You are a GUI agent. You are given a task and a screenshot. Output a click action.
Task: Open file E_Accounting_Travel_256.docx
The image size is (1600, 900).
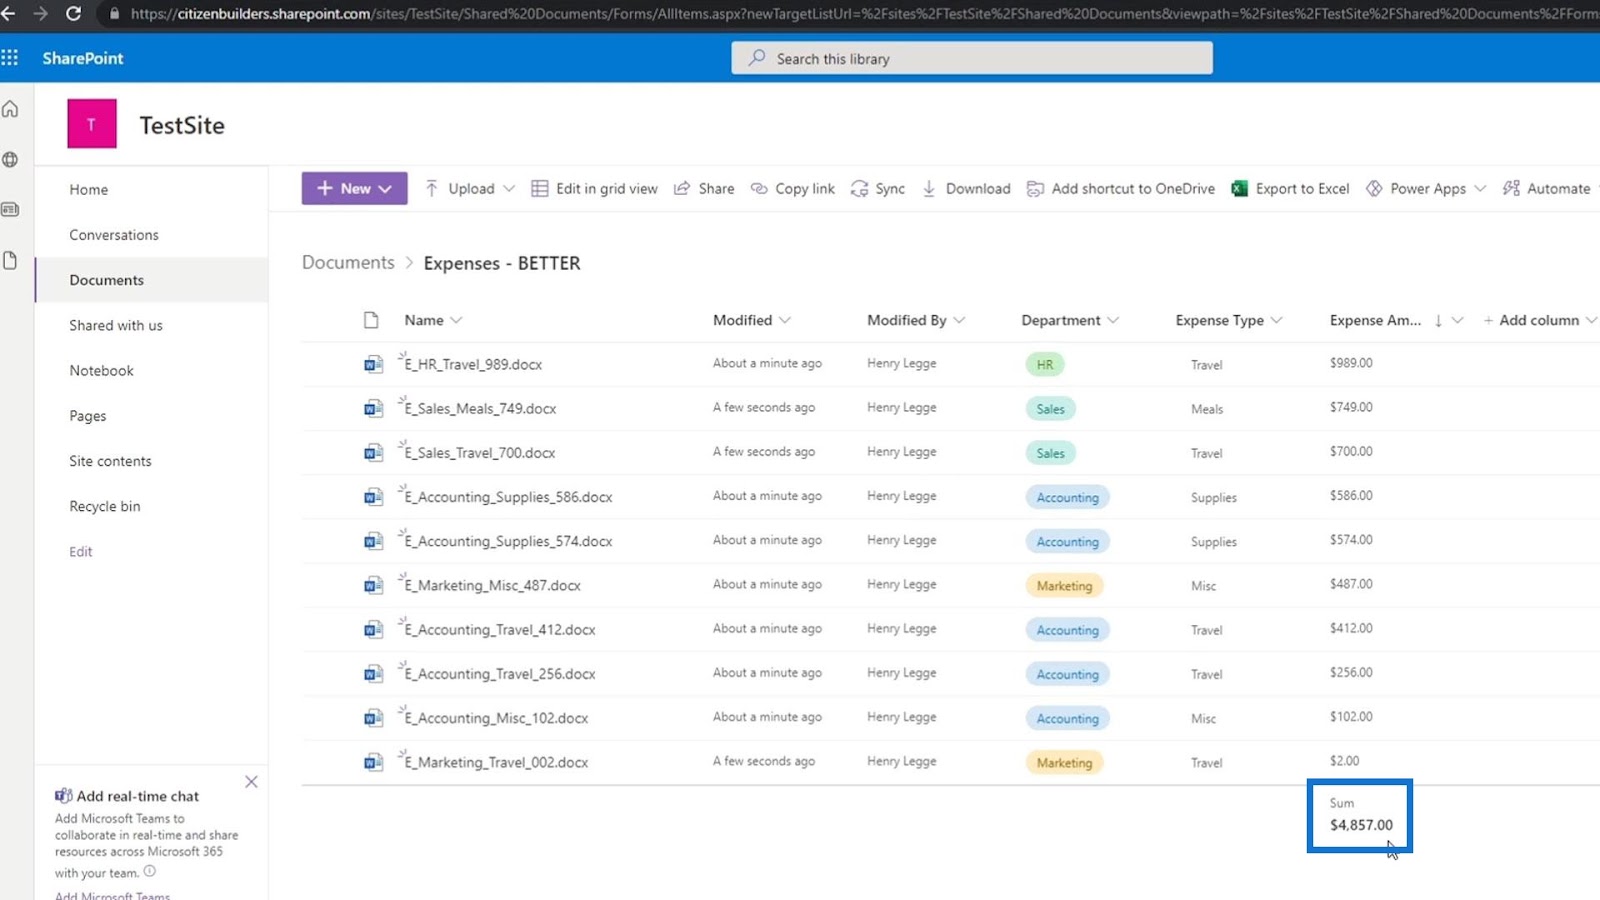coord(500,674)
